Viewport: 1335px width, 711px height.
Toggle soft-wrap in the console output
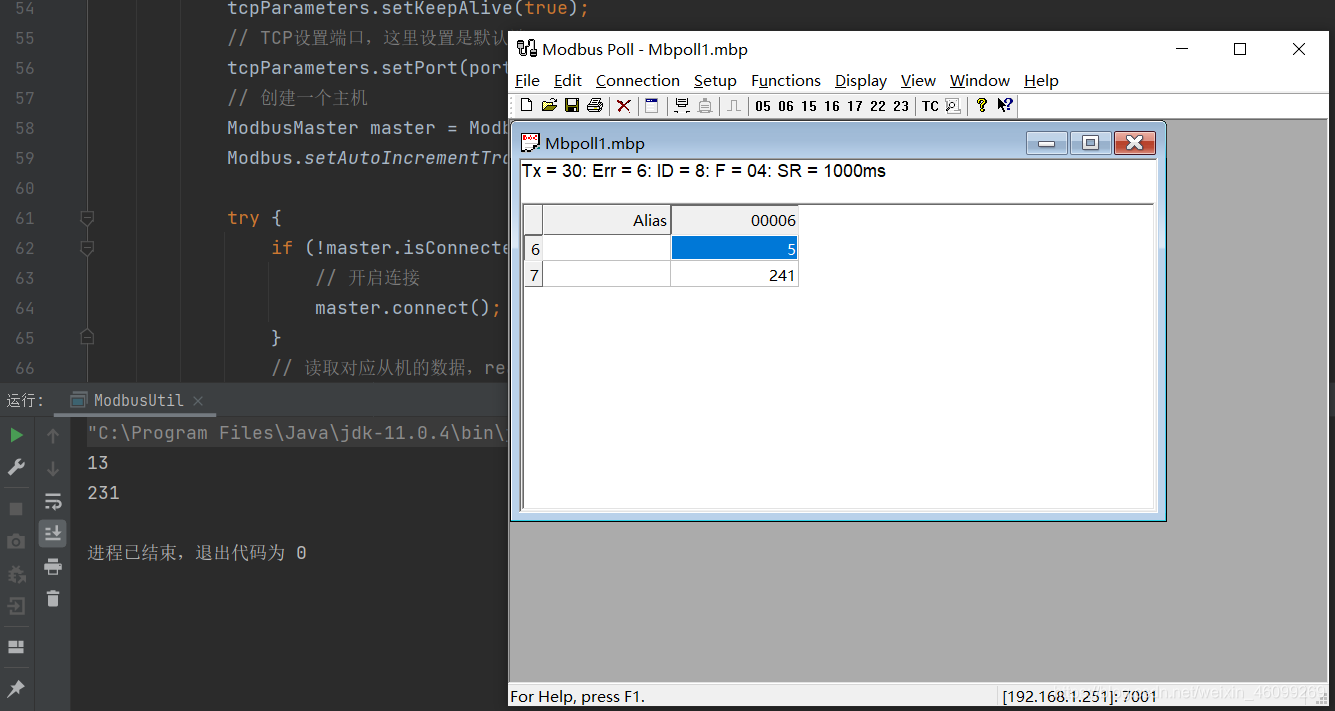[53, 501]
